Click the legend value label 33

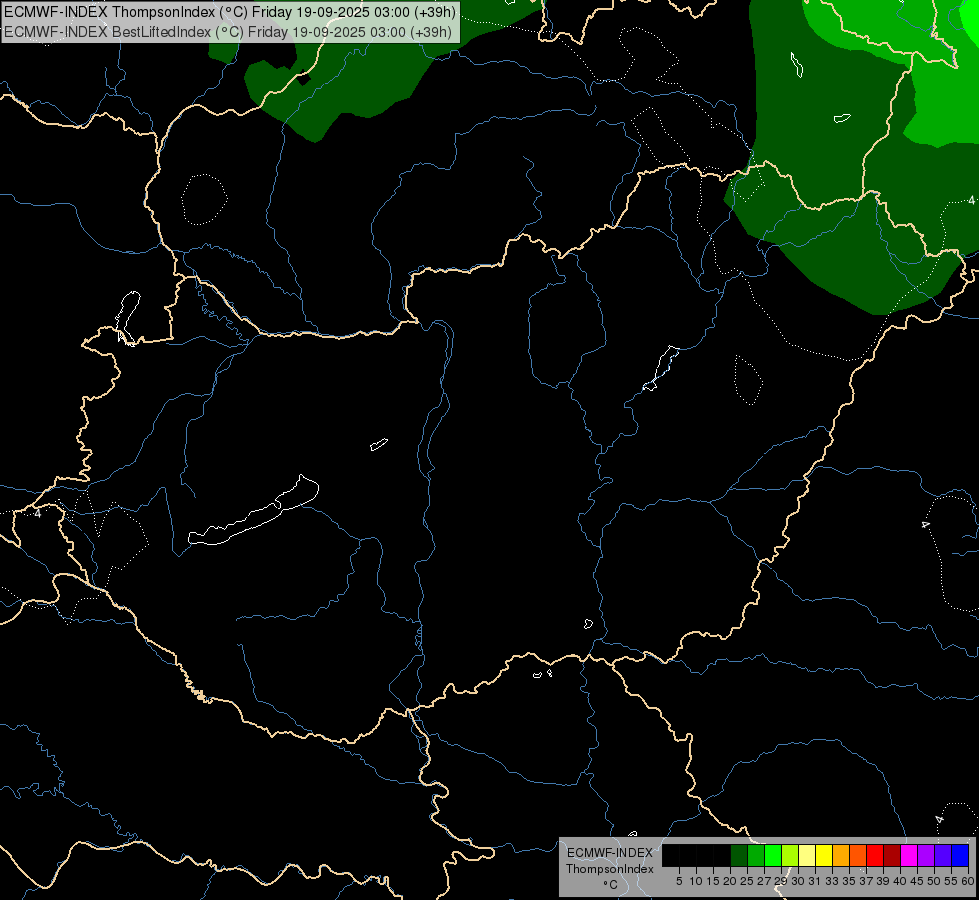(832, 881)
